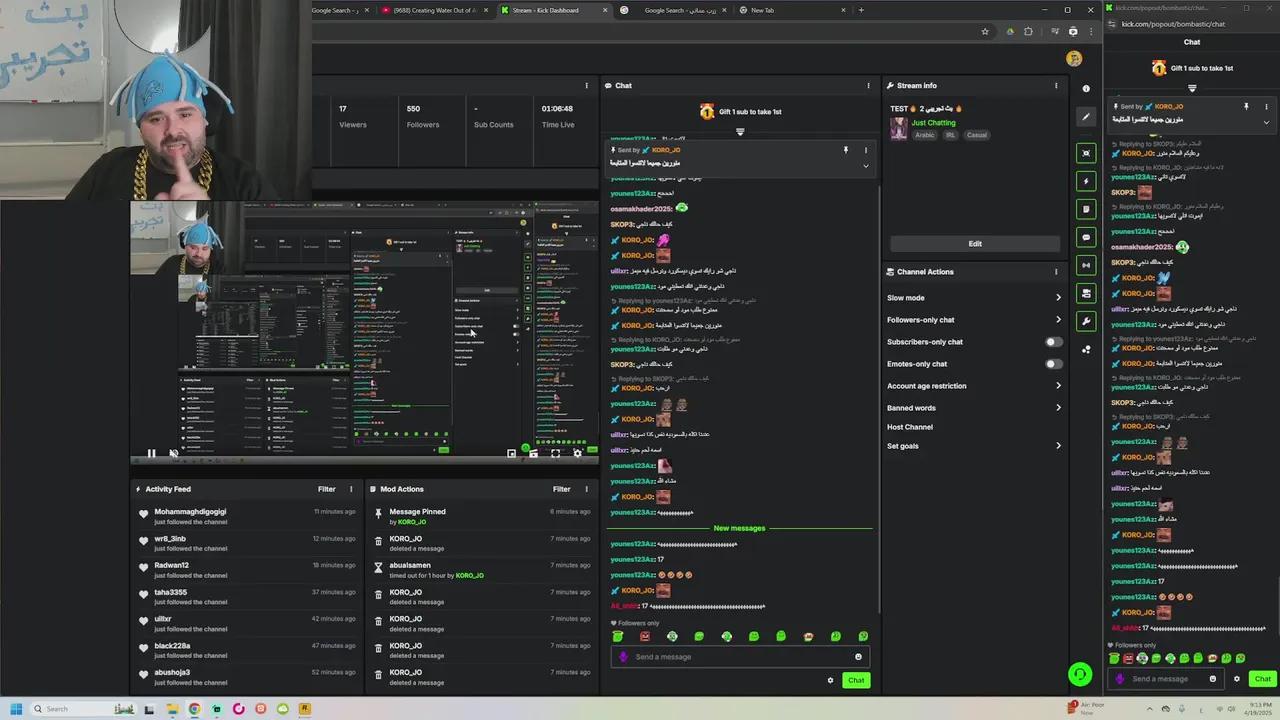Open stream preview player settings gear
Viewport: 1280px width, 720px height.
pos(577,453)
